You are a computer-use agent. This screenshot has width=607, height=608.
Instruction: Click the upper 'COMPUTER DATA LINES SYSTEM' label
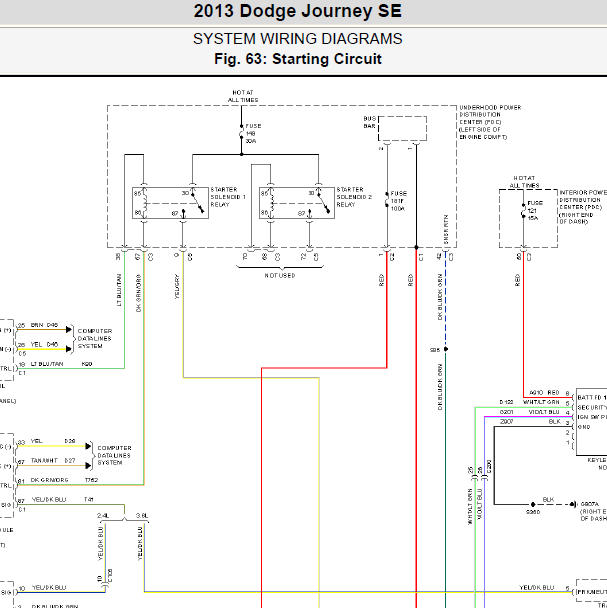tap(95, 339)
